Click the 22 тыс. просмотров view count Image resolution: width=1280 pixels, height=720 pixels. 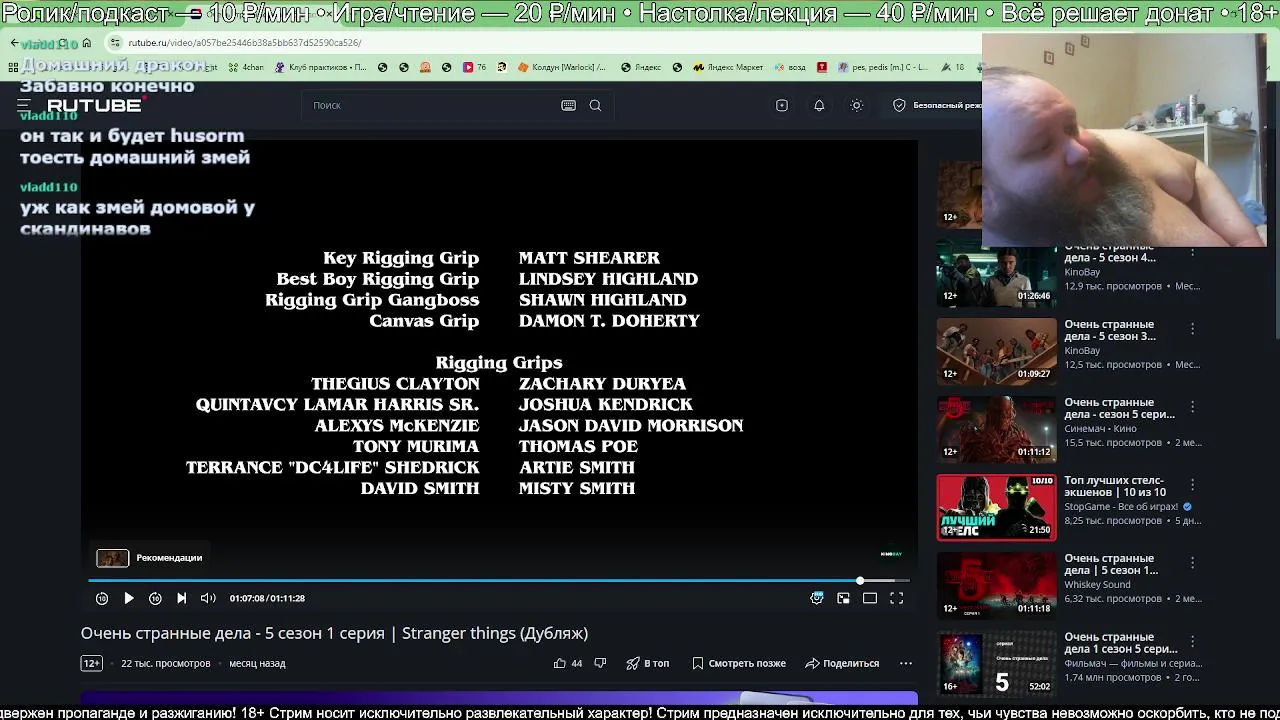pyautogui.click(x=166, y=663)
